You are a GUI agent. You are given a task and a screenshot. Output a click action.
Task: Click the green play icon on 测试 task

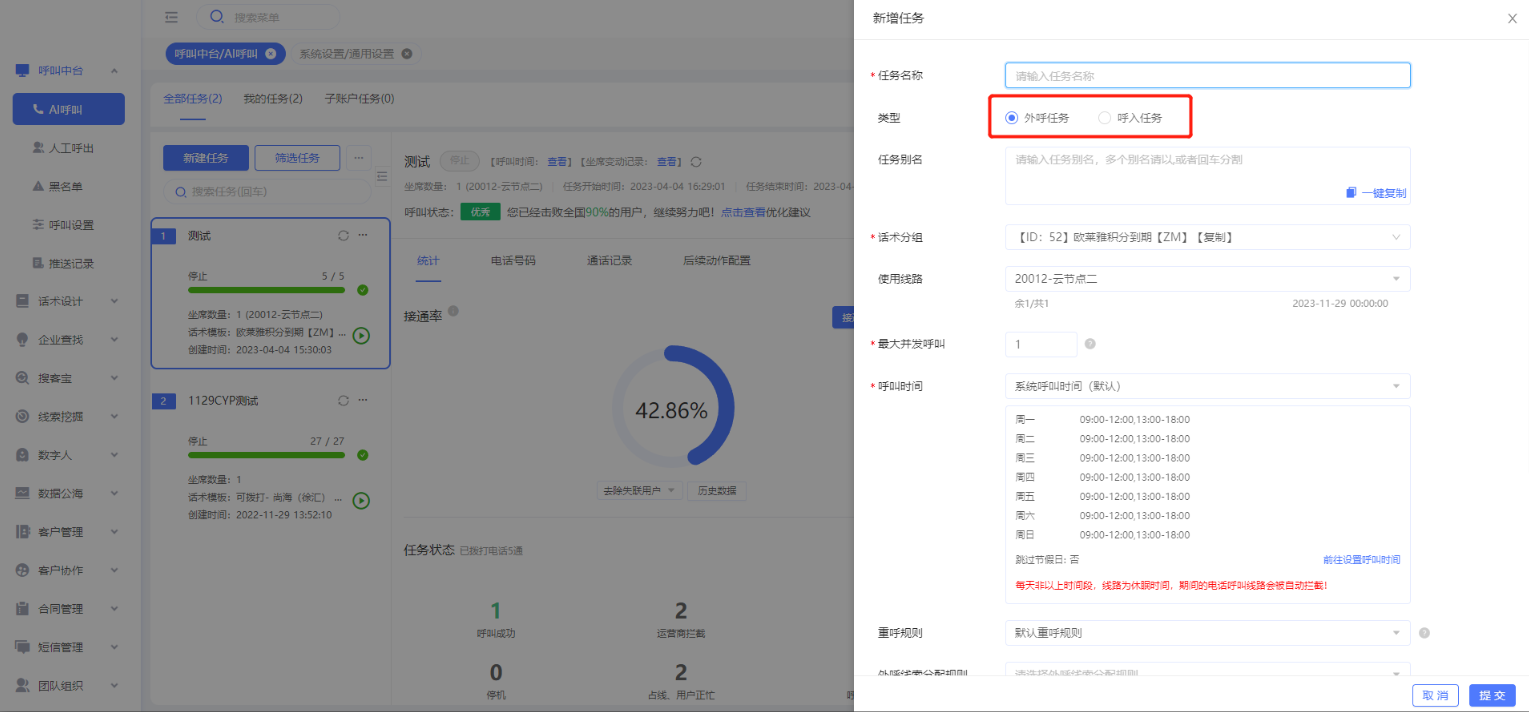click(361, 336)
